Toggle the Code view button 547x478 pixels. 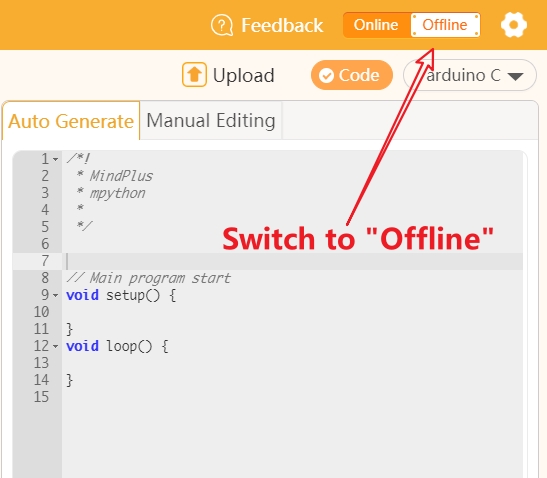point(352,75)
